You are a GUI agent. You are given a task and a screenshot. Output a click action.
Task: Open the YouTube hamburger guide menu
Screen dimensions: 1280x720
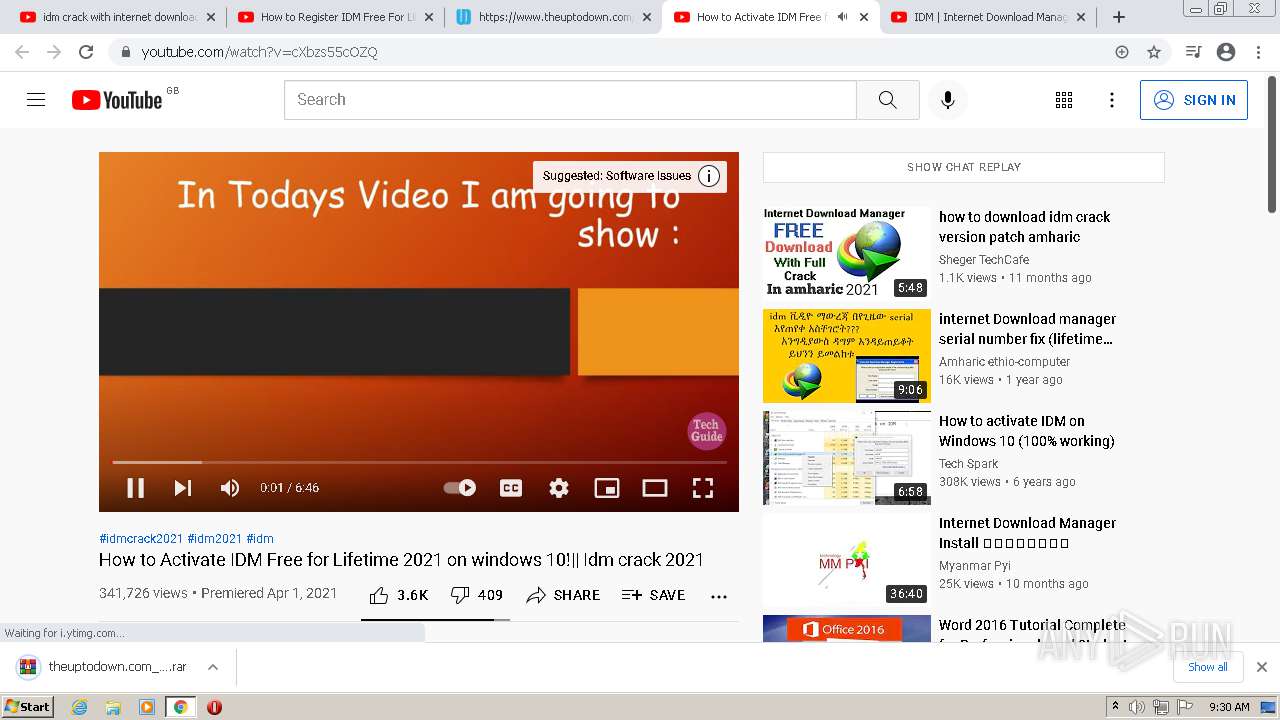pyautogui.click(x=36, y=100)
